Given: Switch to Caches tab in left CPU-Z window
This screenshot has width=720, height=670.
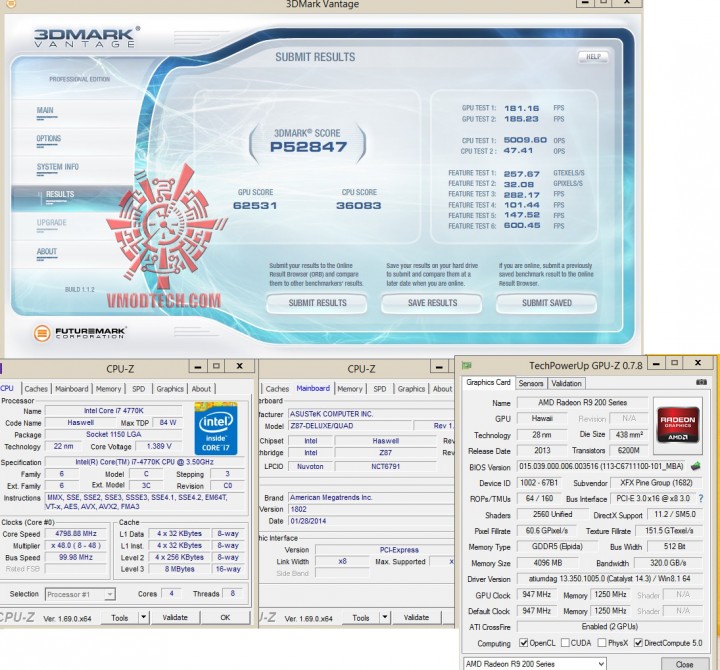Looking at the screenshot, I should pyautogui.click(x=36, y=389).
